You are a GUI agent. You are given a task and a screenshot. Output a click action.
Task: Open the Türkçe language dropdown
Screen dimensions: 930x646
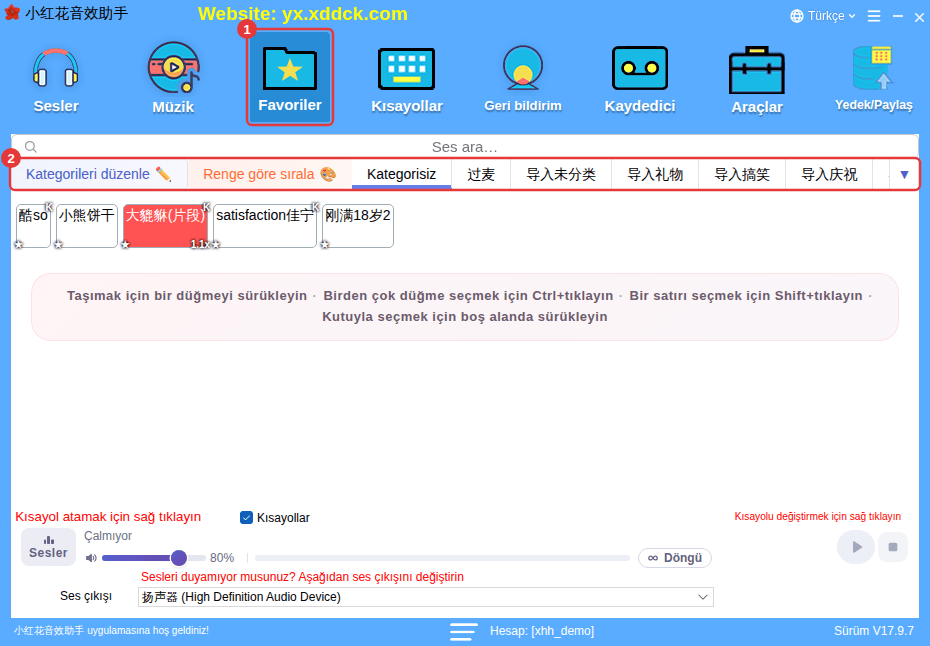tap(823, 16)
